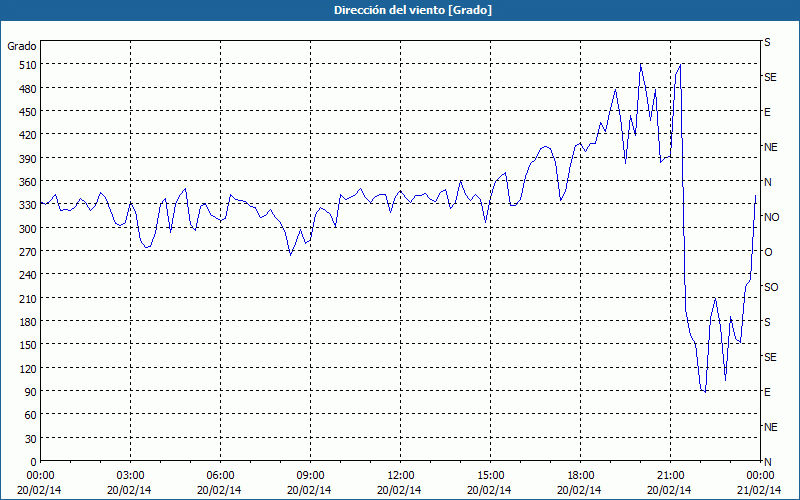Select compass label 'N' level with 360
This screenshot has width=800, height=500.
(767, 182)
